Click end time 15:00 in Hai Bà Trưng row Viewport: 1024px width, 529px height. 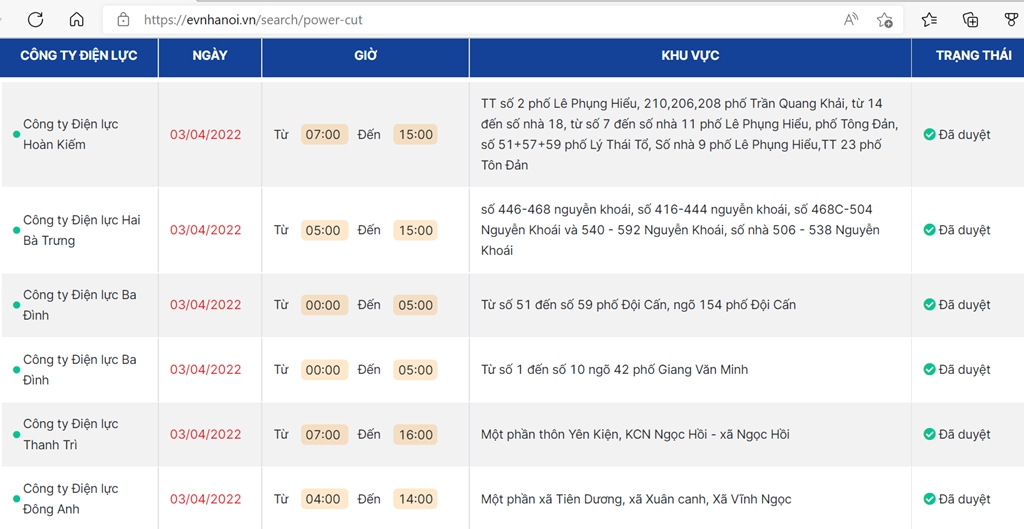(415, 230)
